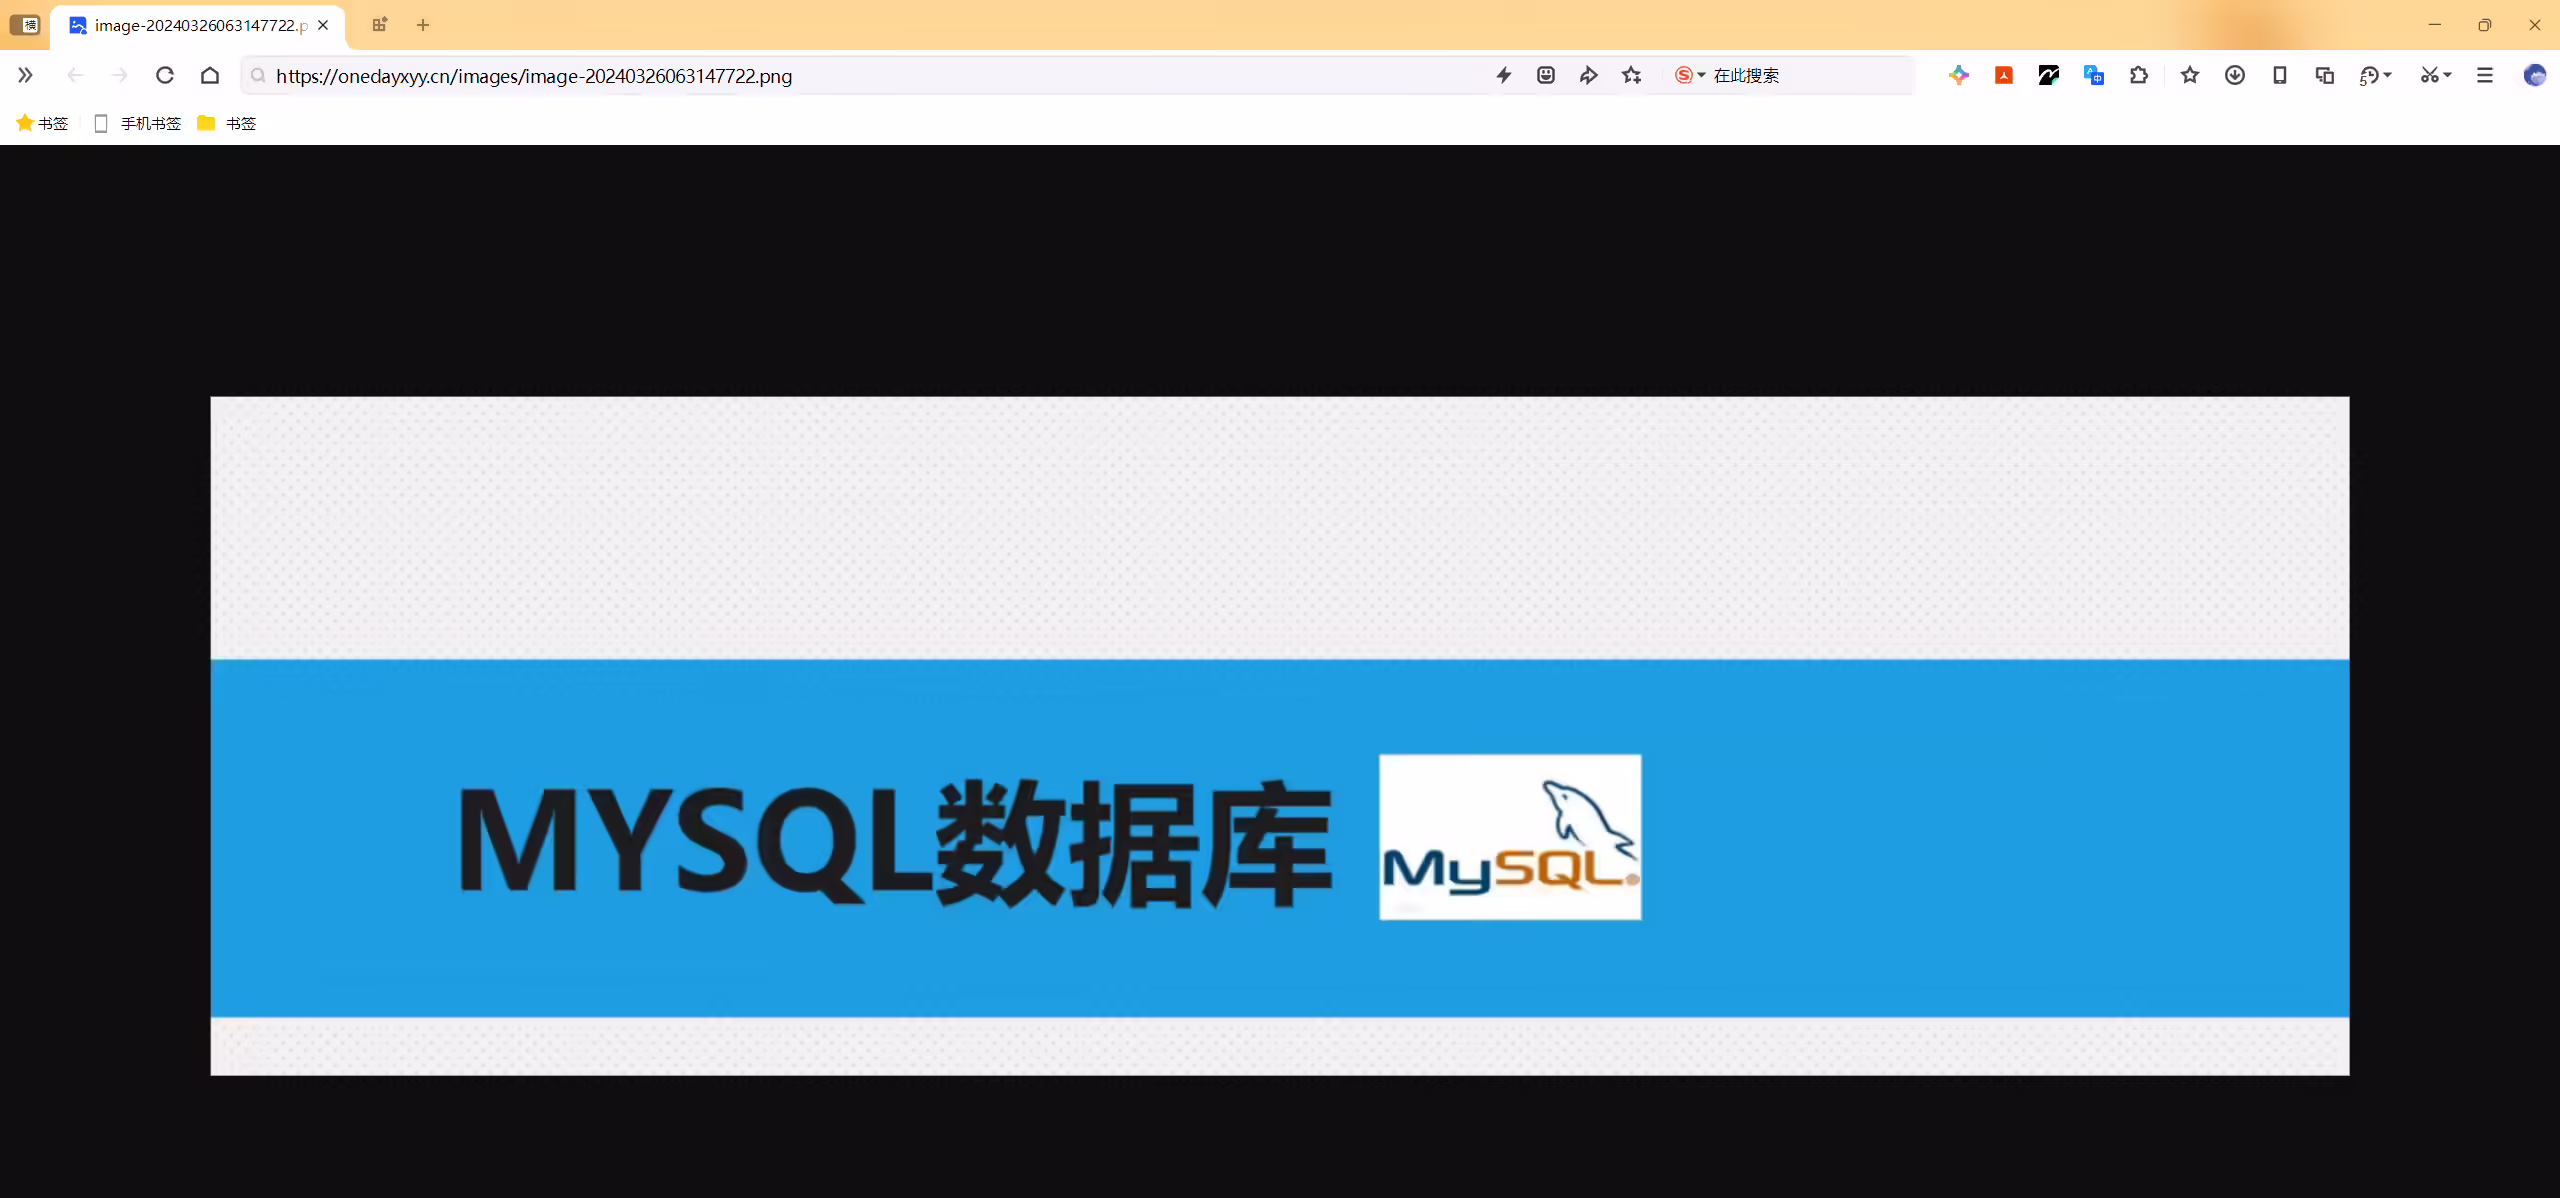Image resolution: width=2560 pixels, height=1198 pixels.
Task: Open the PDF extension red icon
Action: (x=2004, y=75)
